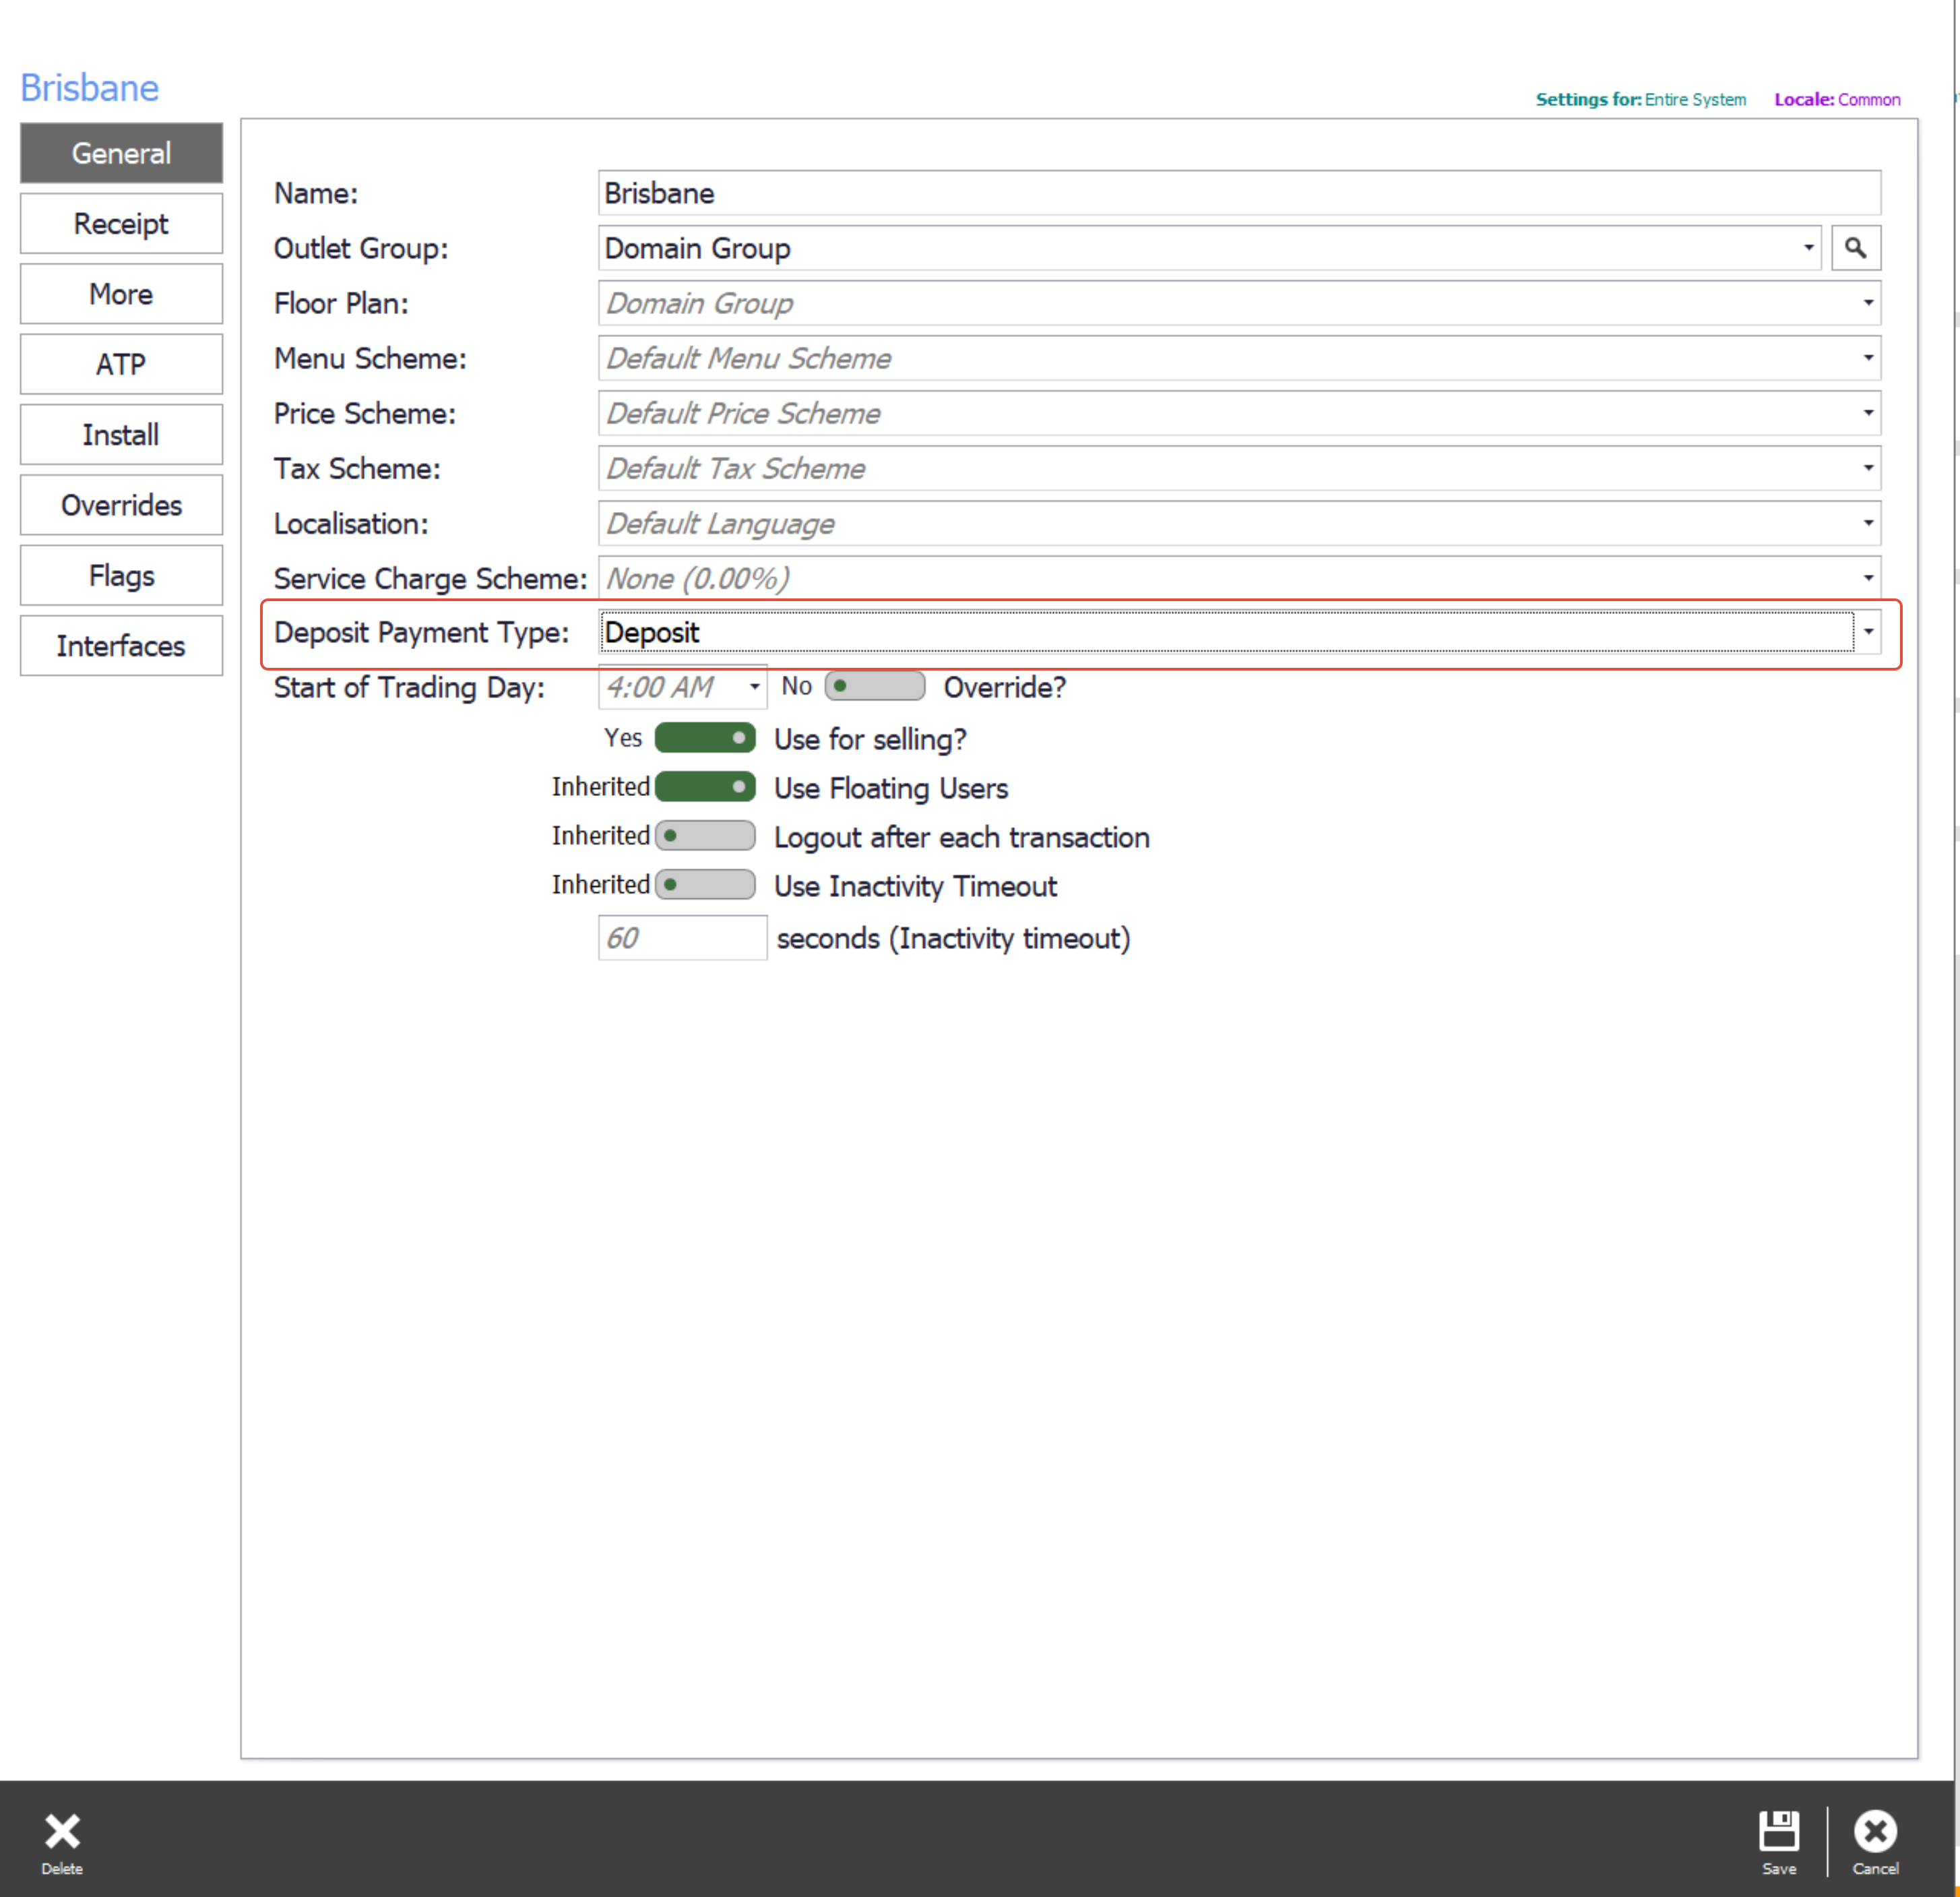
Task: Click the Outlet Group search magnifier icon
Action: click(1855, 248)
